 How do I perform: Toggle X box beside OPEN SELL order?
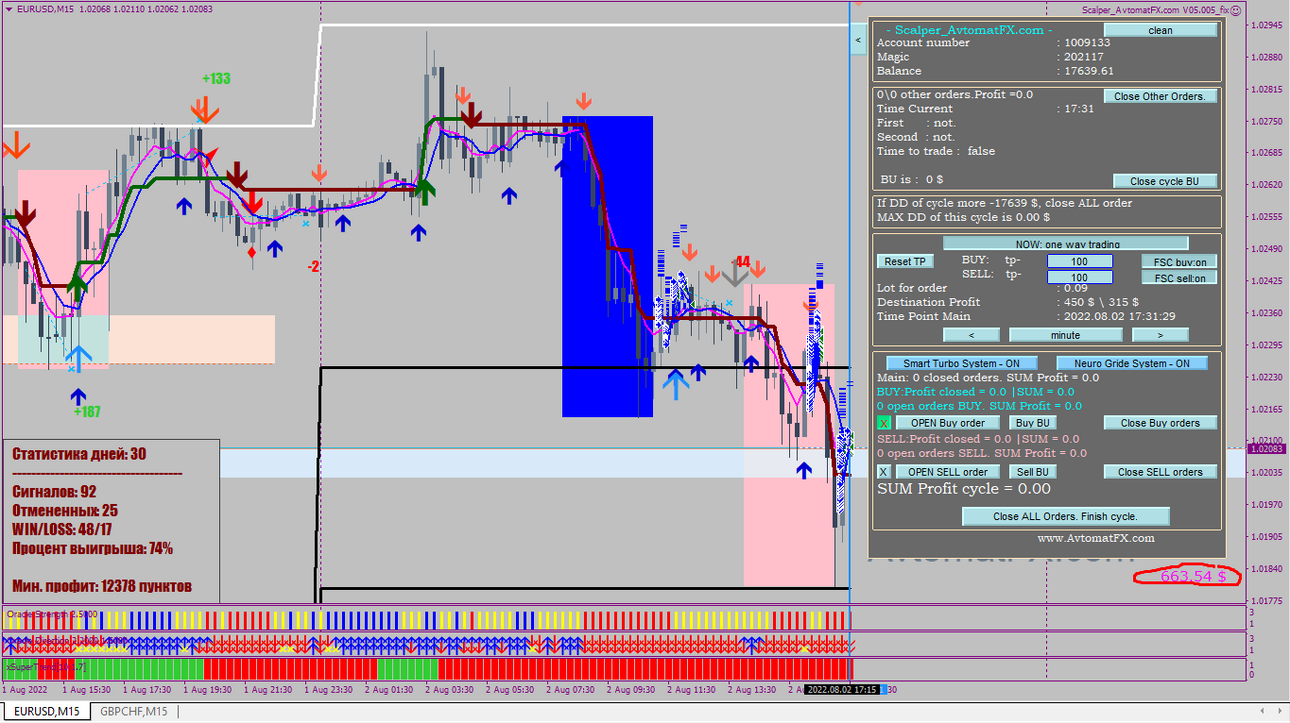coord(883,472)
